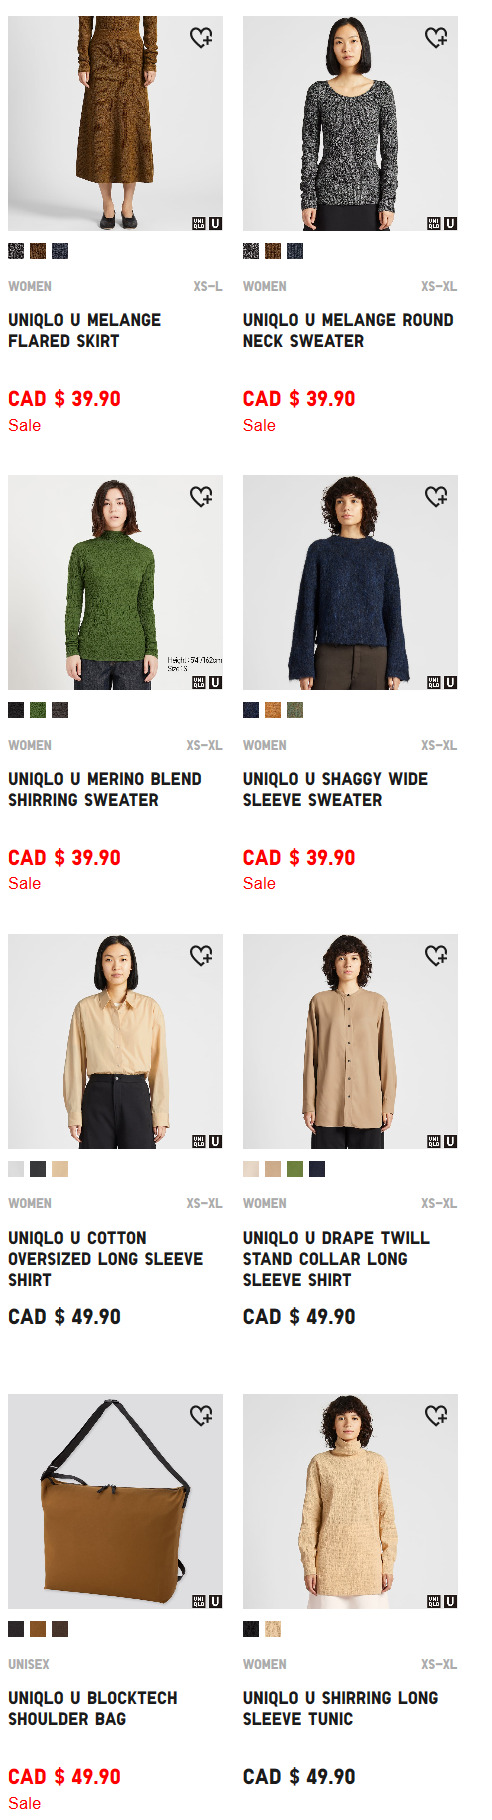
Task: Open UNIQLO U Blocktech Shoulder Bag title link
Action: (x=93, y=1708)
